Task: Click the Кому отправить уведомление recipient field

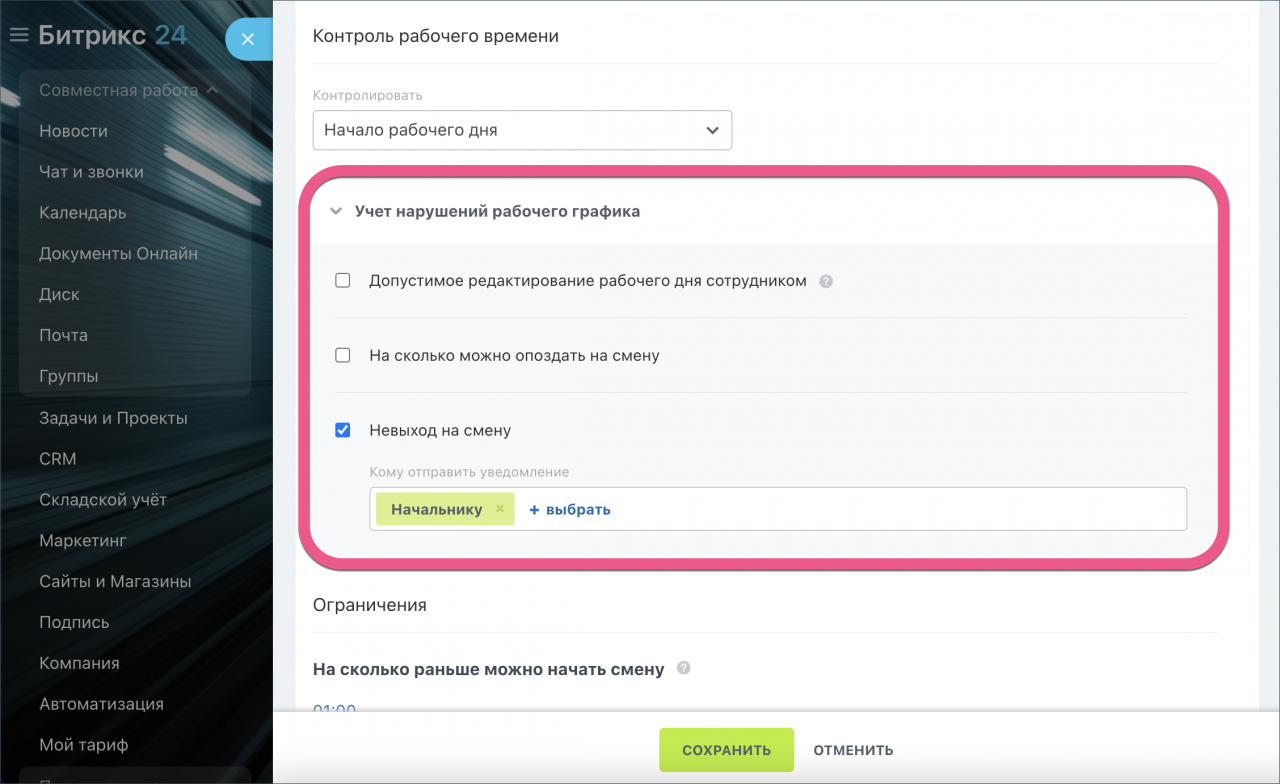Action: click(x=778, y=509)
